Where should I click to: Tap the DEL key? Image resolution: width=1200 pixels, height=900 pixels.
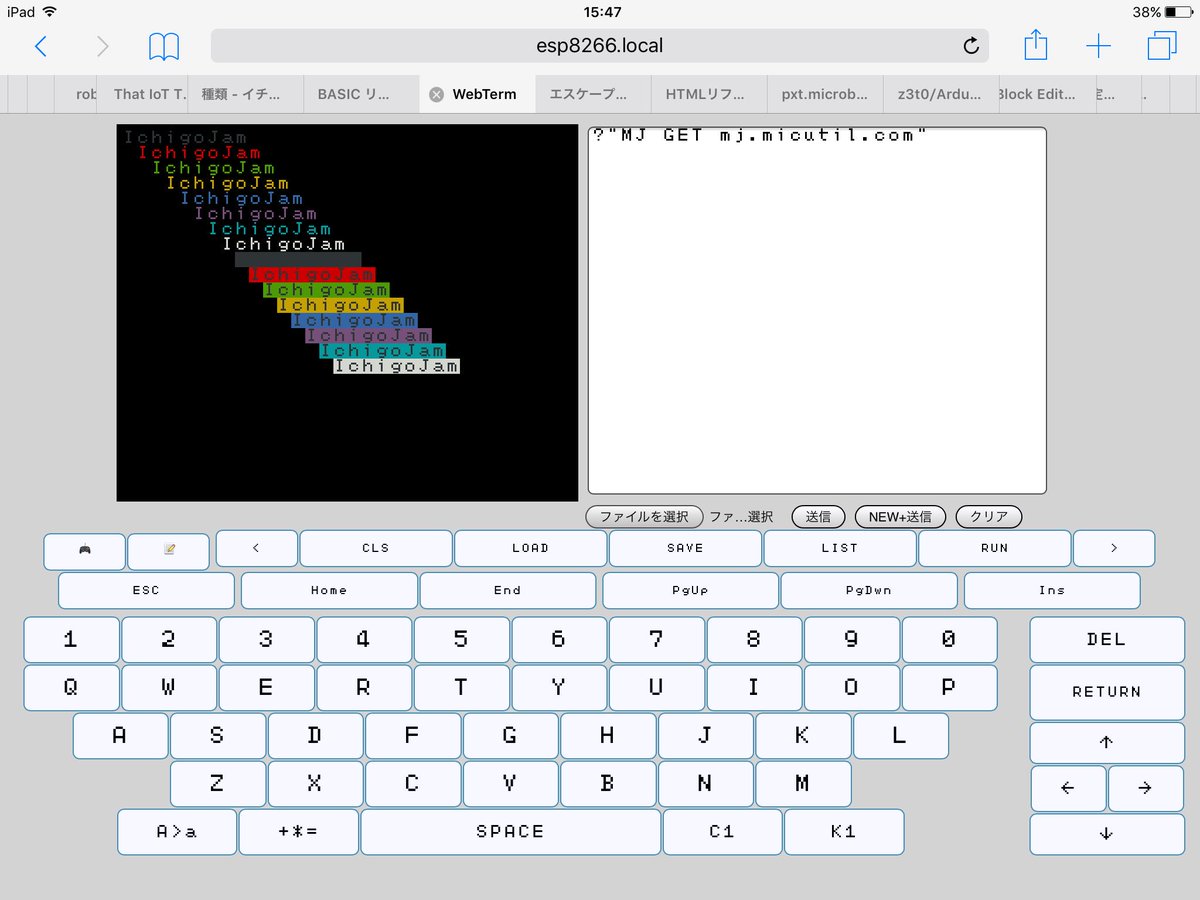(x=1106, y=640)
